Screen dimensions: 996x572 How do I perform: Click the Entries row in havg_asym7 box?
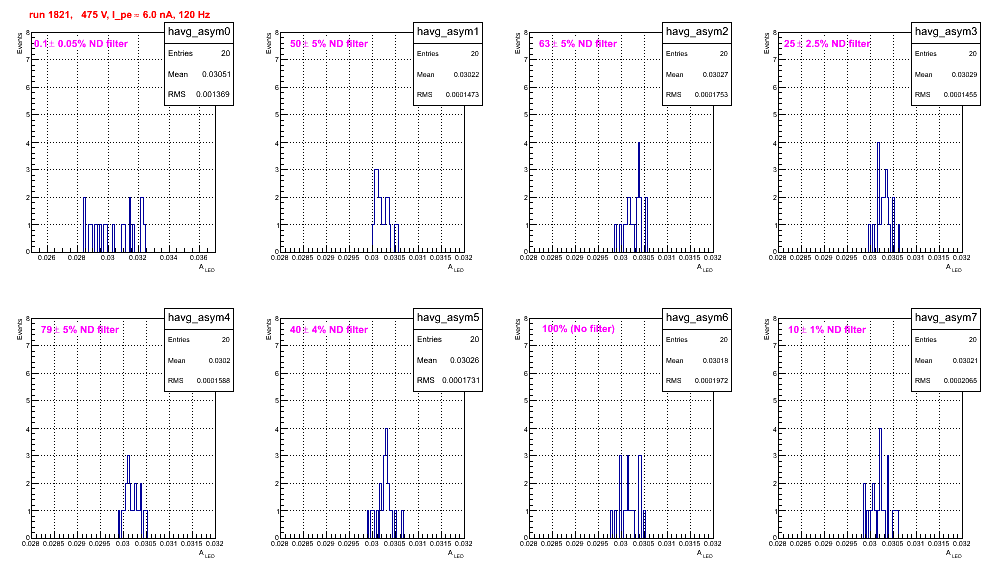pos(946,339)
